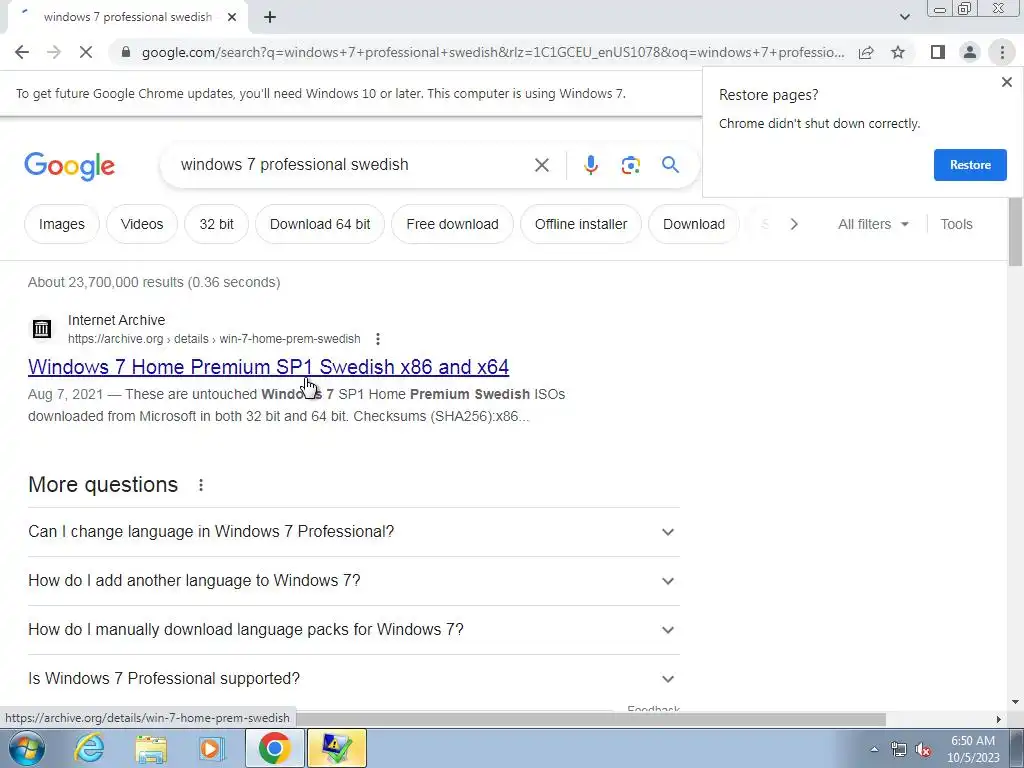
Task: Click the Internet Archive favicon
Action: pos(42,328)
